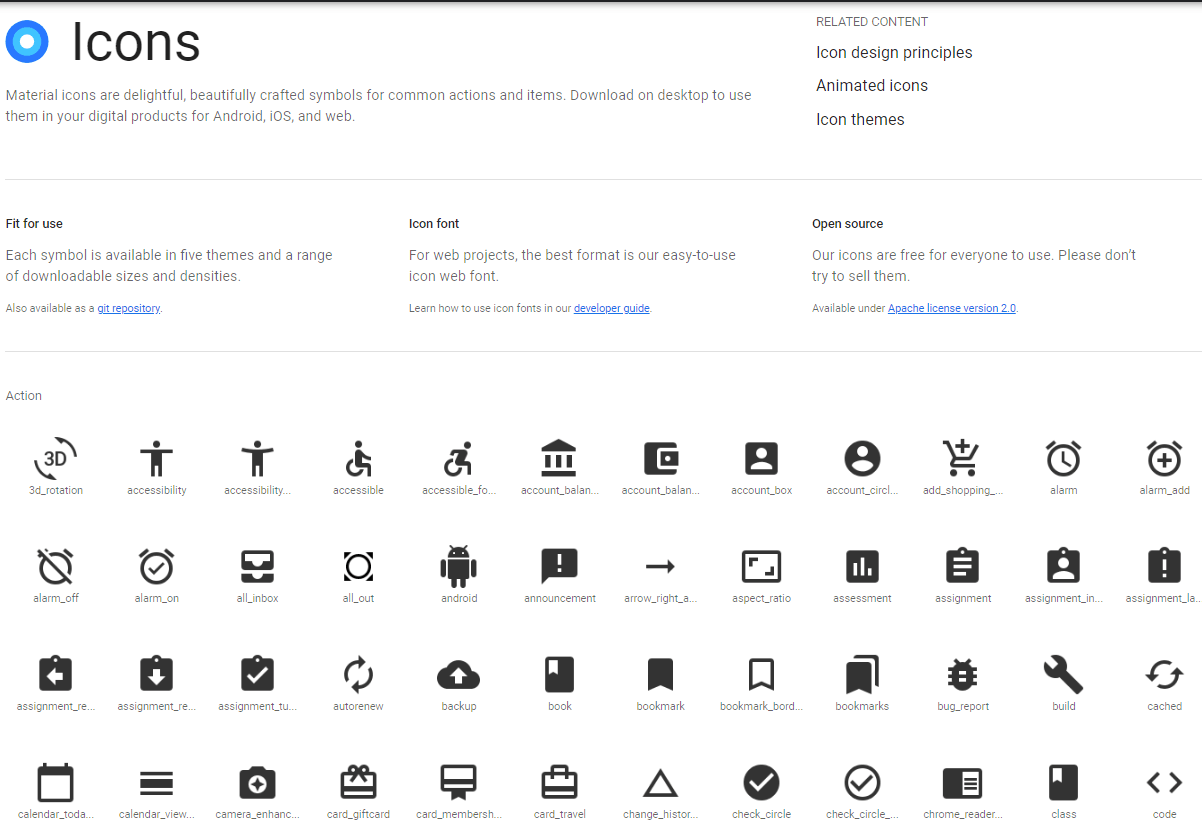This screenshot has height=822, width=1202.
Task: Select the aspect_ratio icon
Action: click(x=761, y=566)
